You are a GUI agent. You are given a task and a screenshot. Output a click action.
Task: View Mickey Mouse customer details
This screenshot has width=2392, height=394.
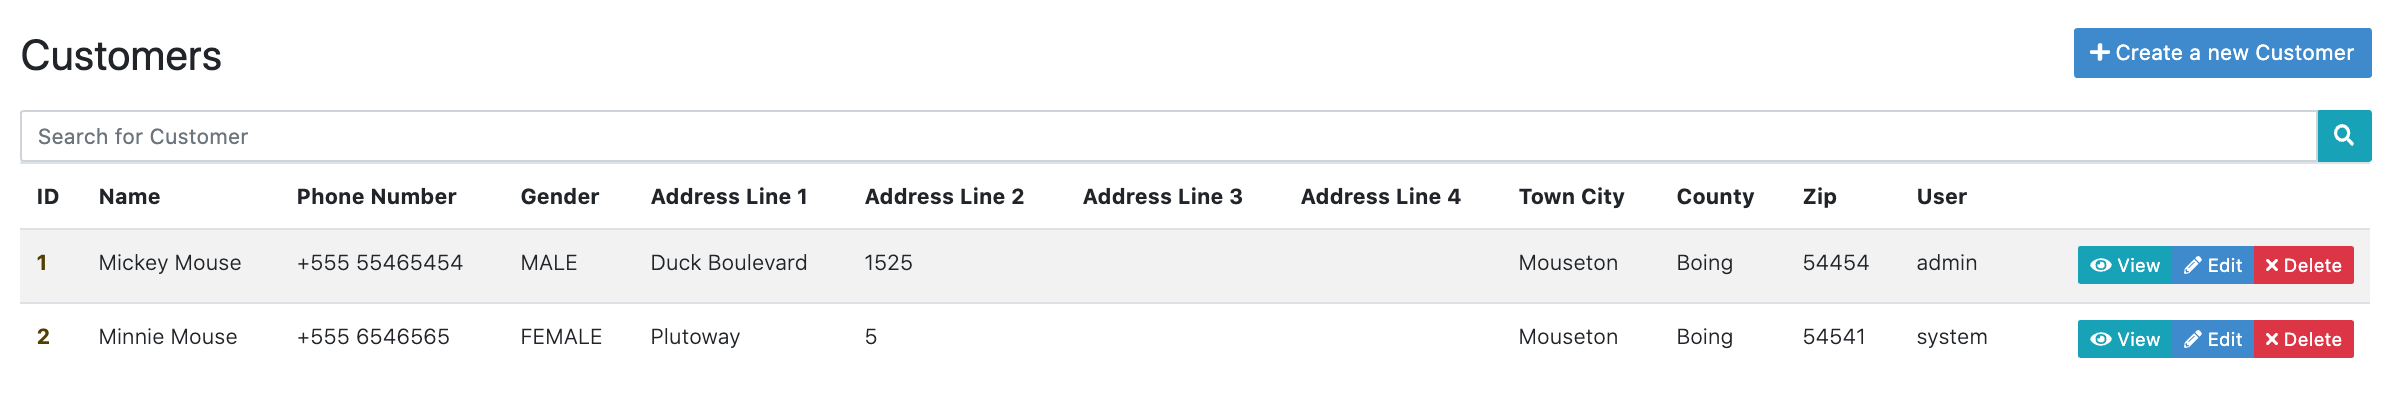tap(2125, 265)
